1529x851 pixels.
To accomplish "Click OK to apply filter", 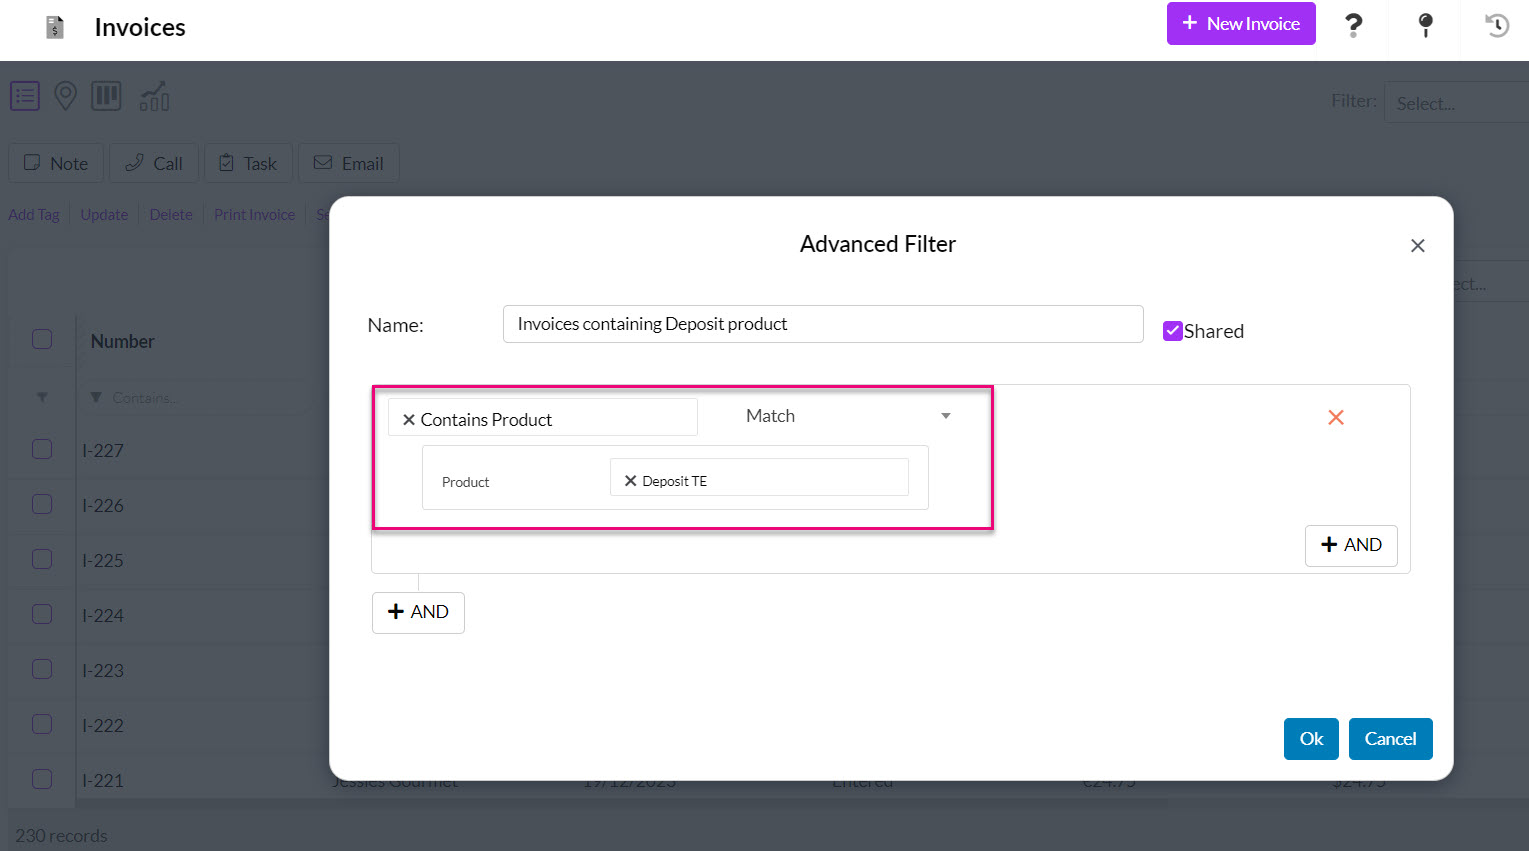I will pos(1311,739).
